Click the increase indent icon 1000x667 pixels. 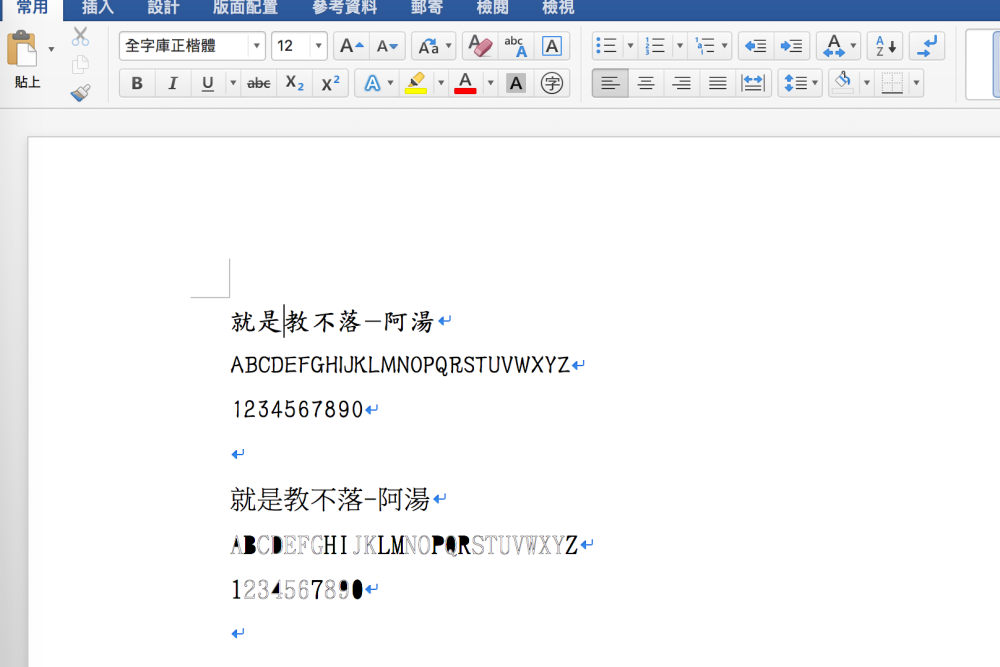point(791,46)
